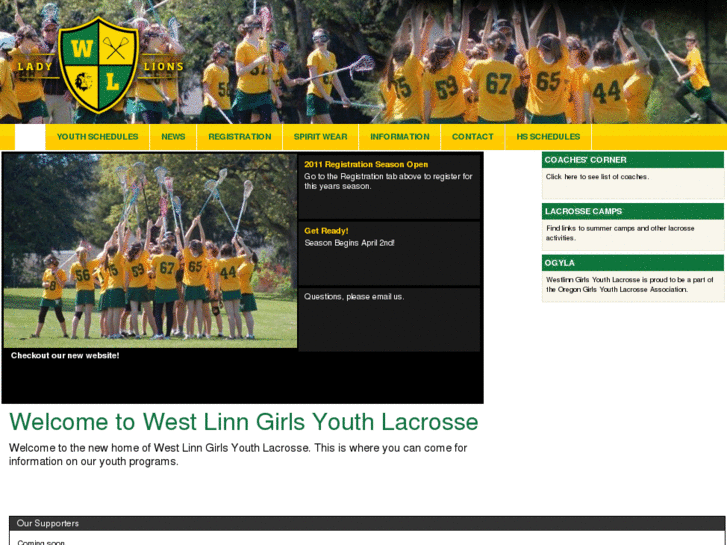Click 'Click here to see list of coaches.'
Image resolution: width=727 pixels, height=545 pixels.
point(597,177)
